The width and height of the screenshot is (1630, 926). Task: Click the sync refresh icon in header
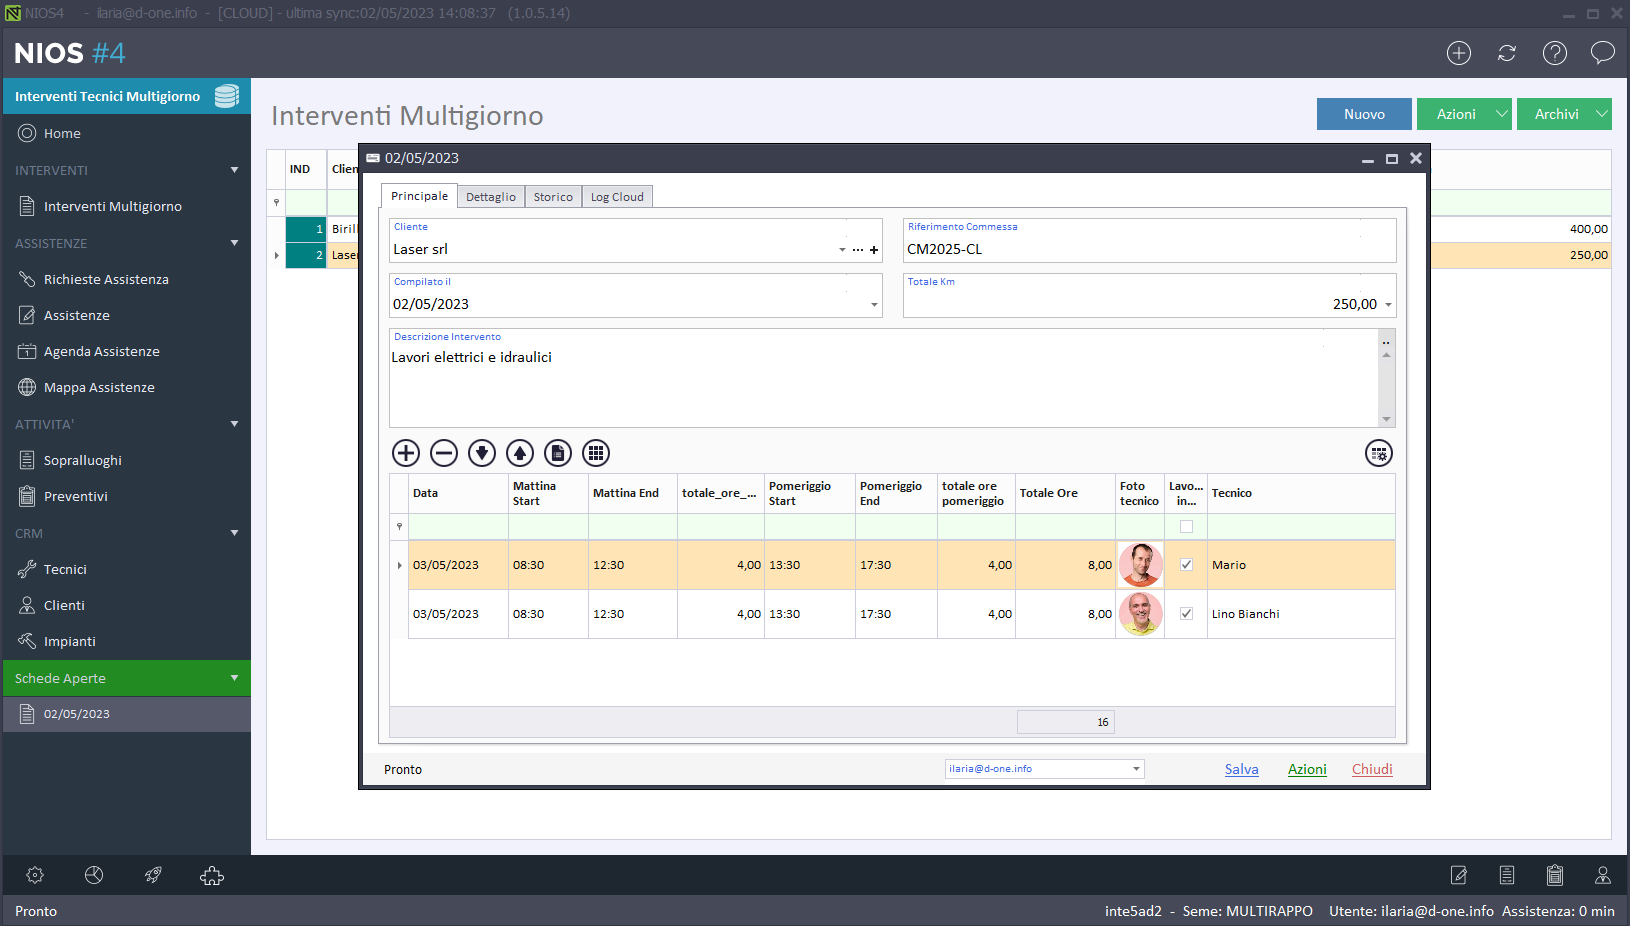[1507, 53]
